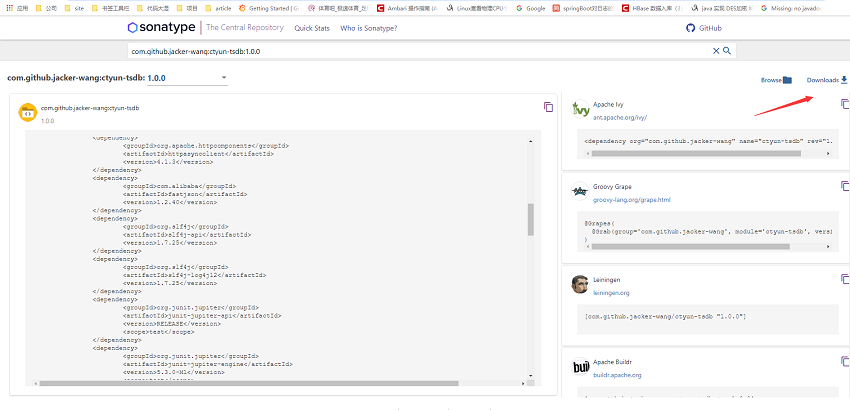
Task: Click the Sonatype logo
Action: pos(161,28)
